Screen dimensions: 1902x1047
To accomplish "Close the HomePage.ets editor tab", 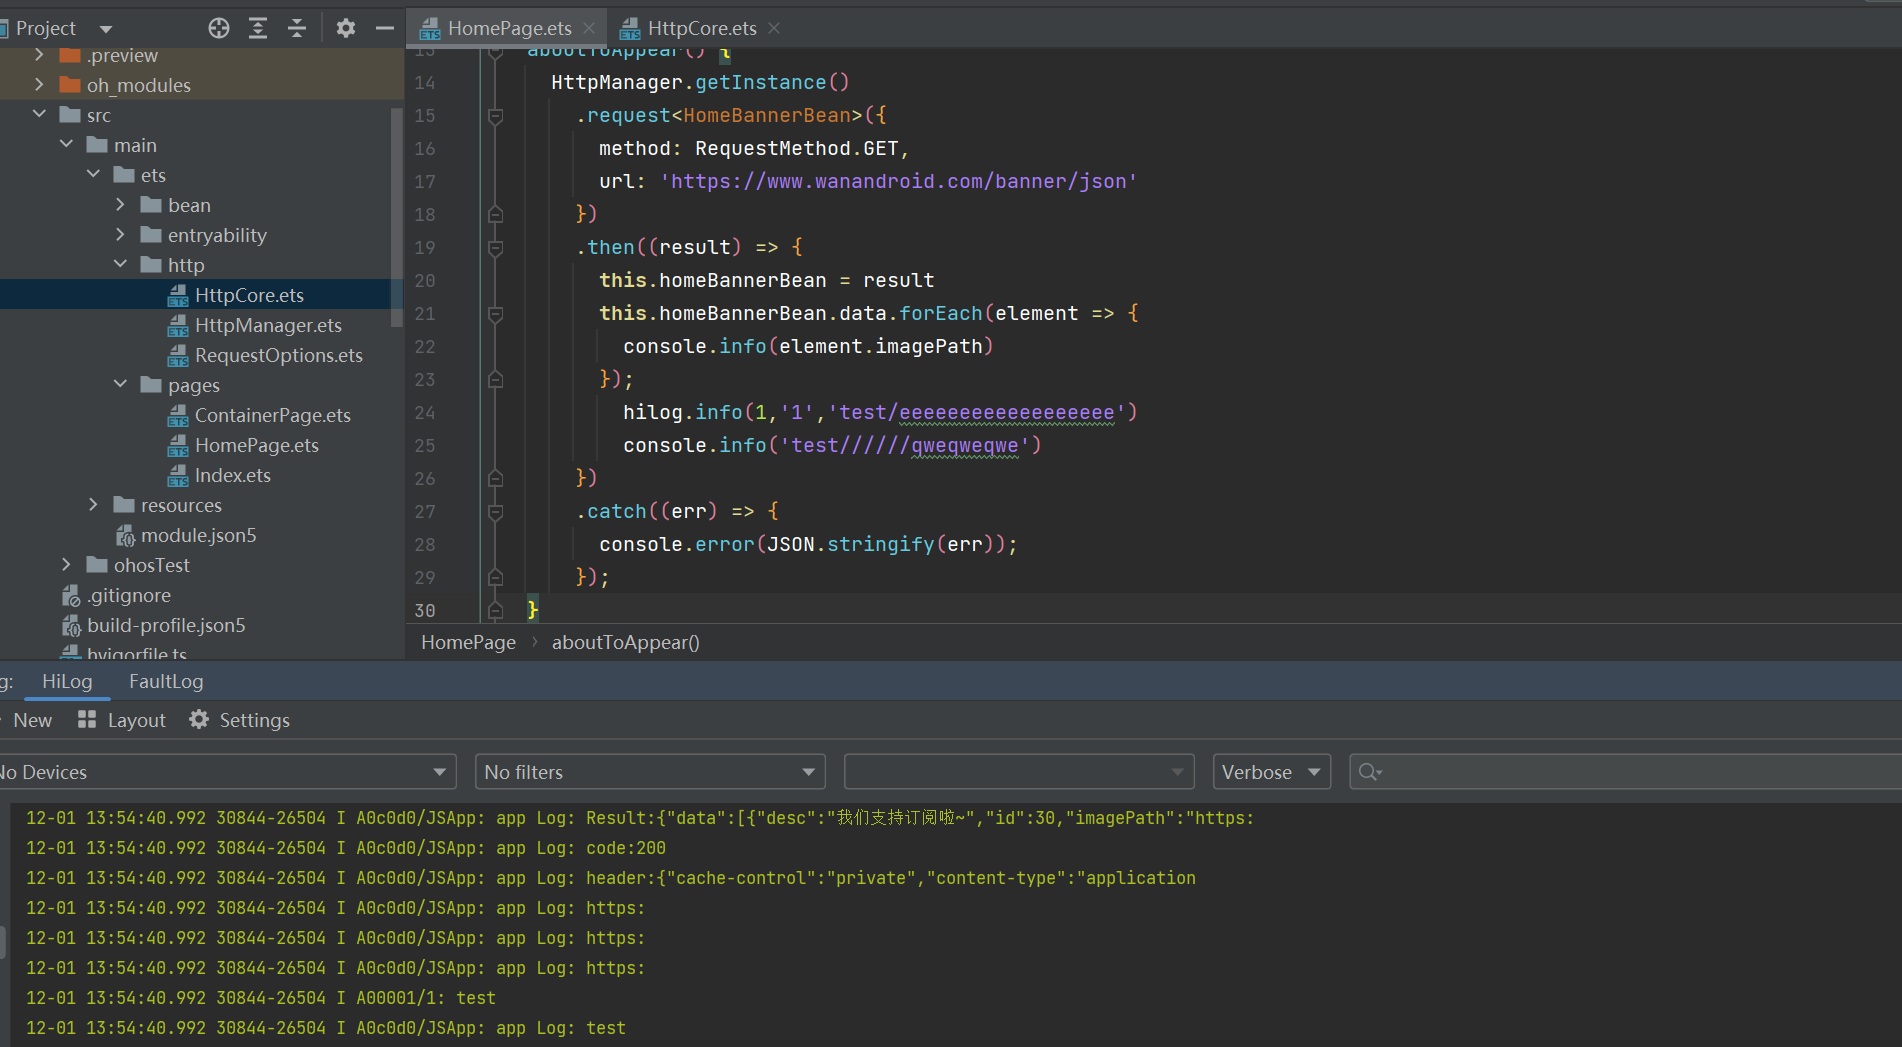I will pos(589,28).
